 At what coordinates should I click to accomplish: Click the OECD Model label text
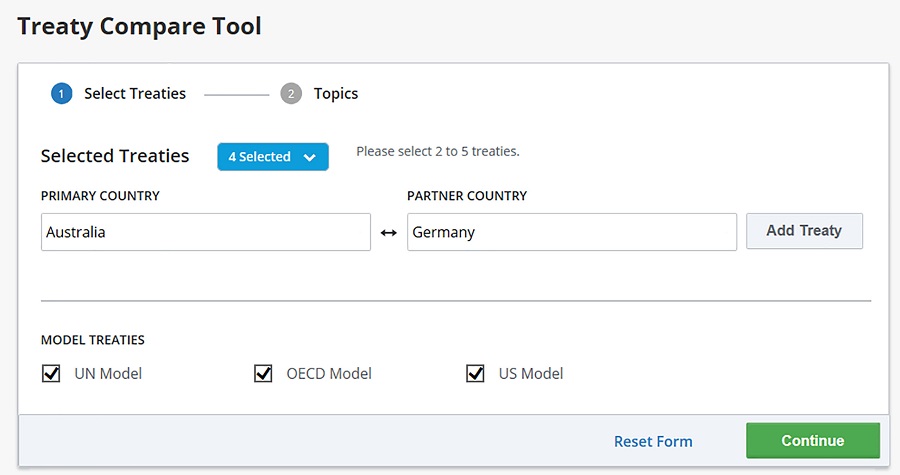click(x=329, y=374)
